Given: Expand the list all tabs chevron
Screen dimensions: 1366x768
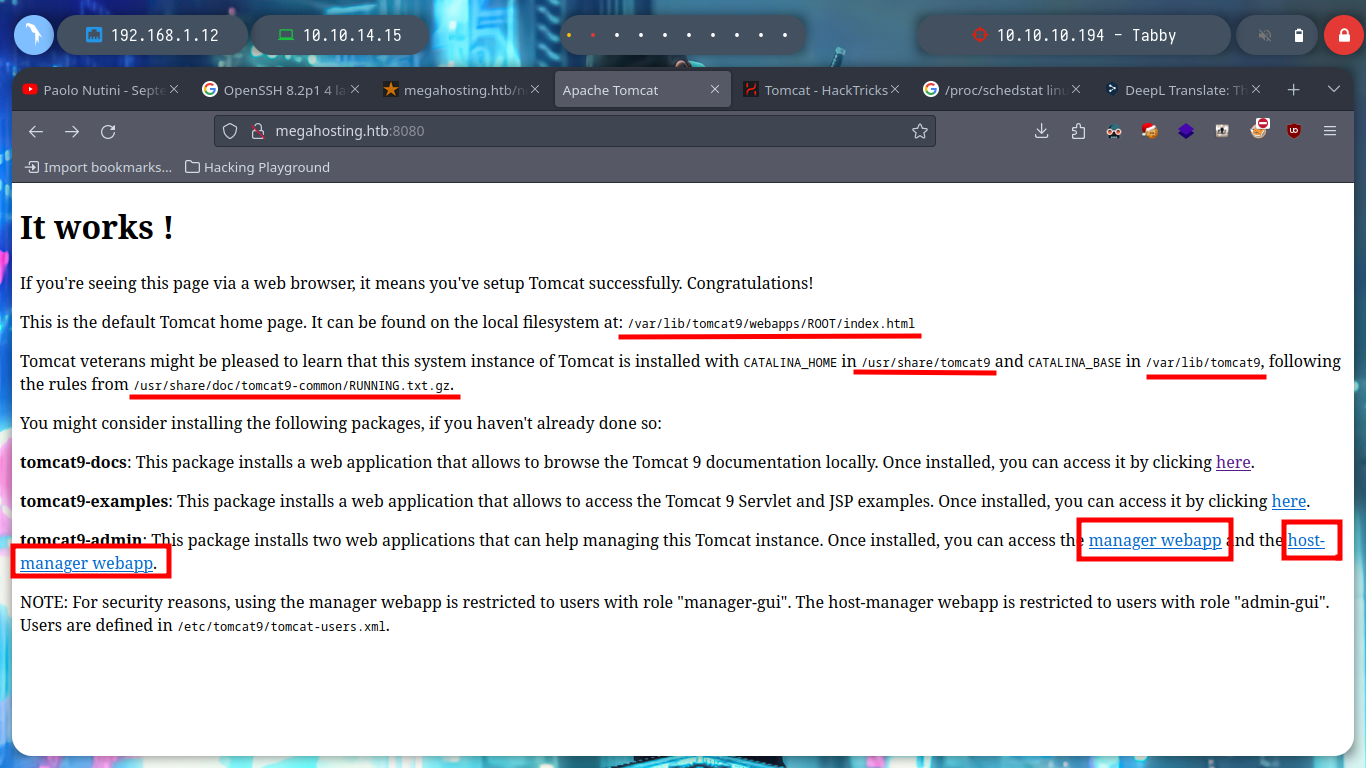Looking at the screenshot, I should click(x=1333, y=90).
